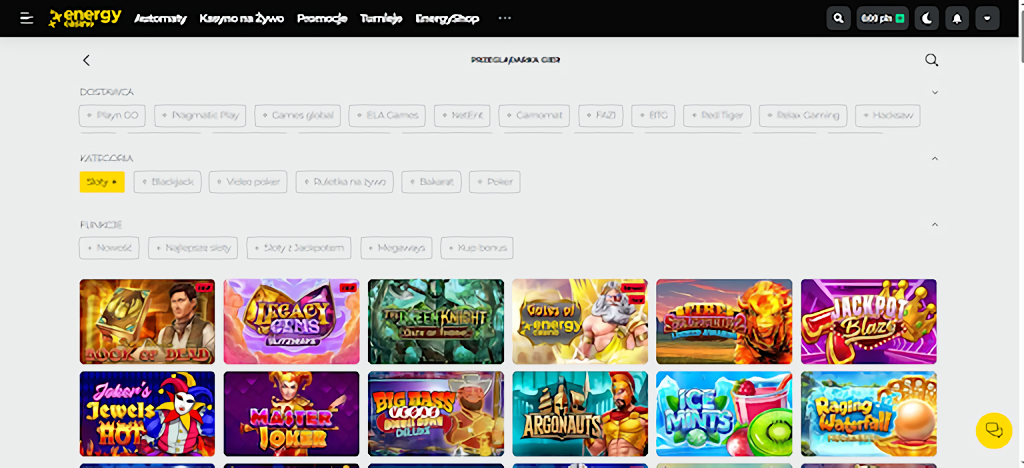Viewport: 1024px width, 468px height.
Task: Open the Promocje menu item
Action: pos(322,18)
